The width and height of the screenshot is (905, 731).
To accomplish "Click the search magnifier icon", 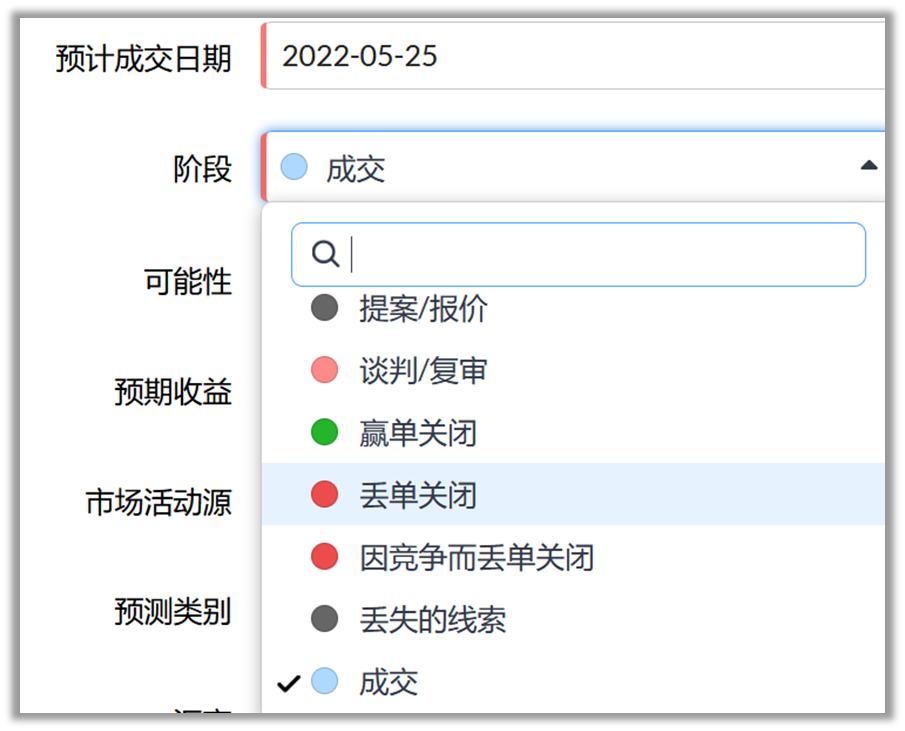I will (325, 254).
